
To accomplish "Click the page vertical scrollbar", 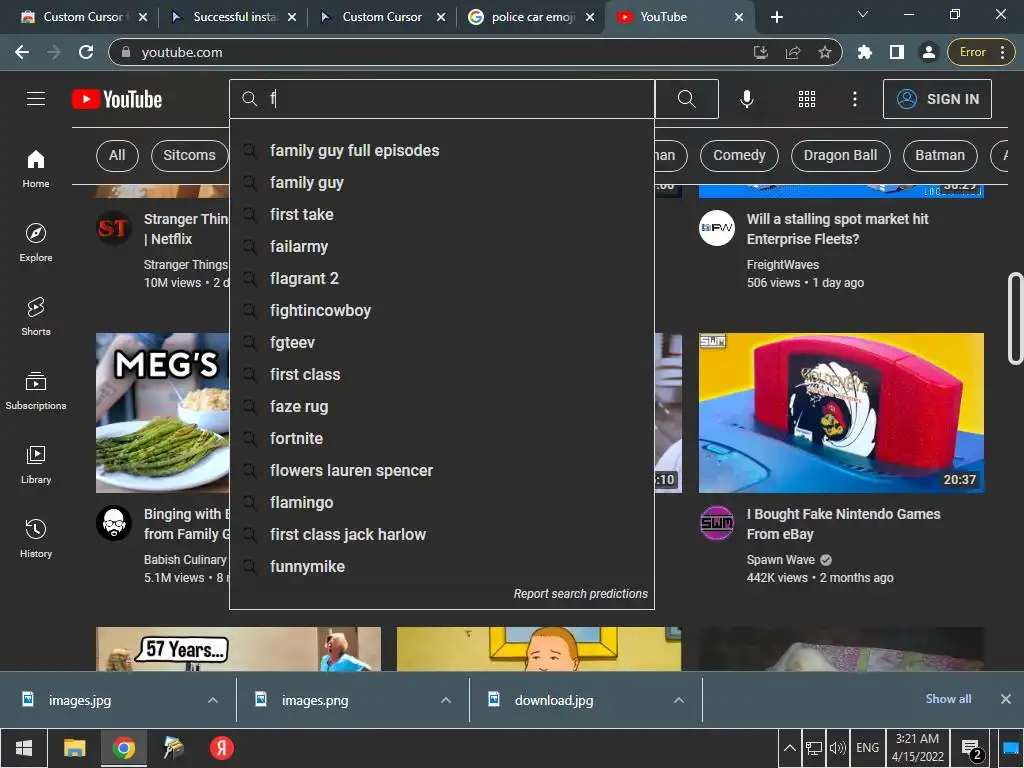I will pos(1015,318).
